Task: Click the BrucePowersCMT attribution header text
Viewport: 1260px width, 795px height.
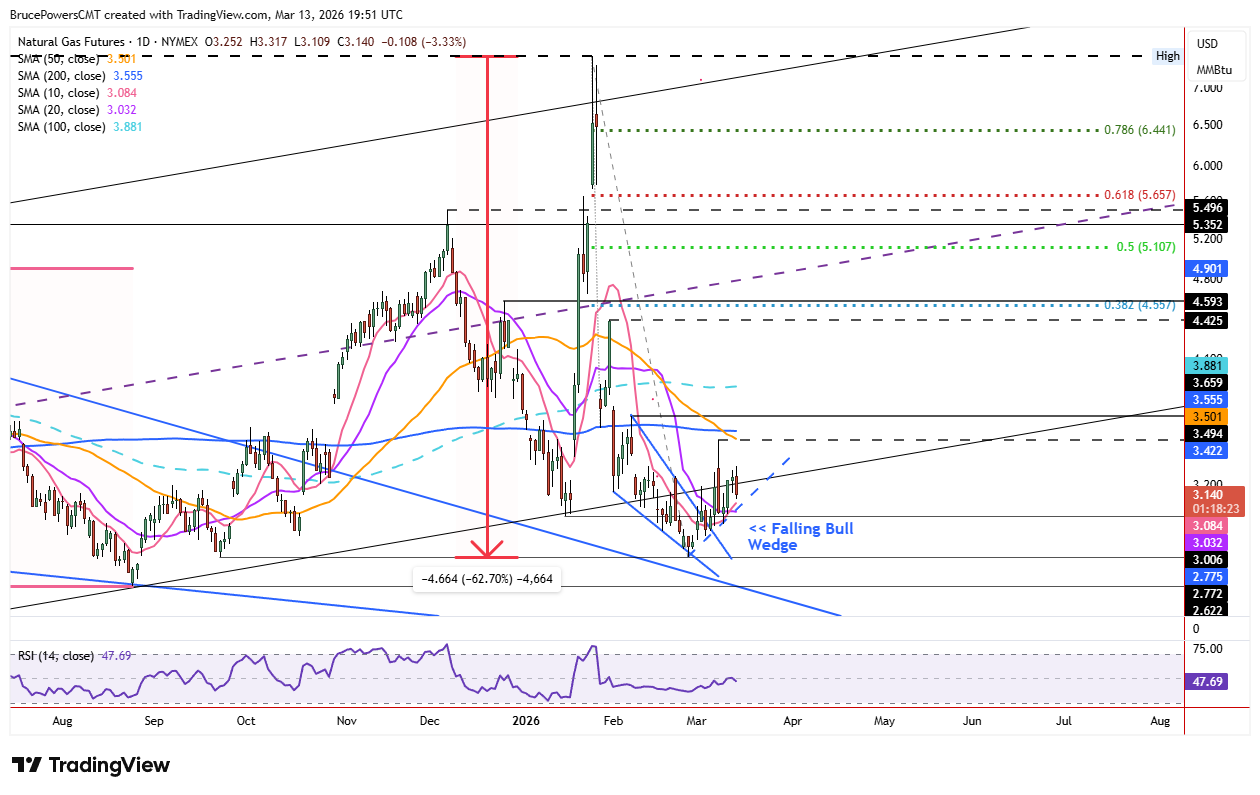Action: pos(208,15)
